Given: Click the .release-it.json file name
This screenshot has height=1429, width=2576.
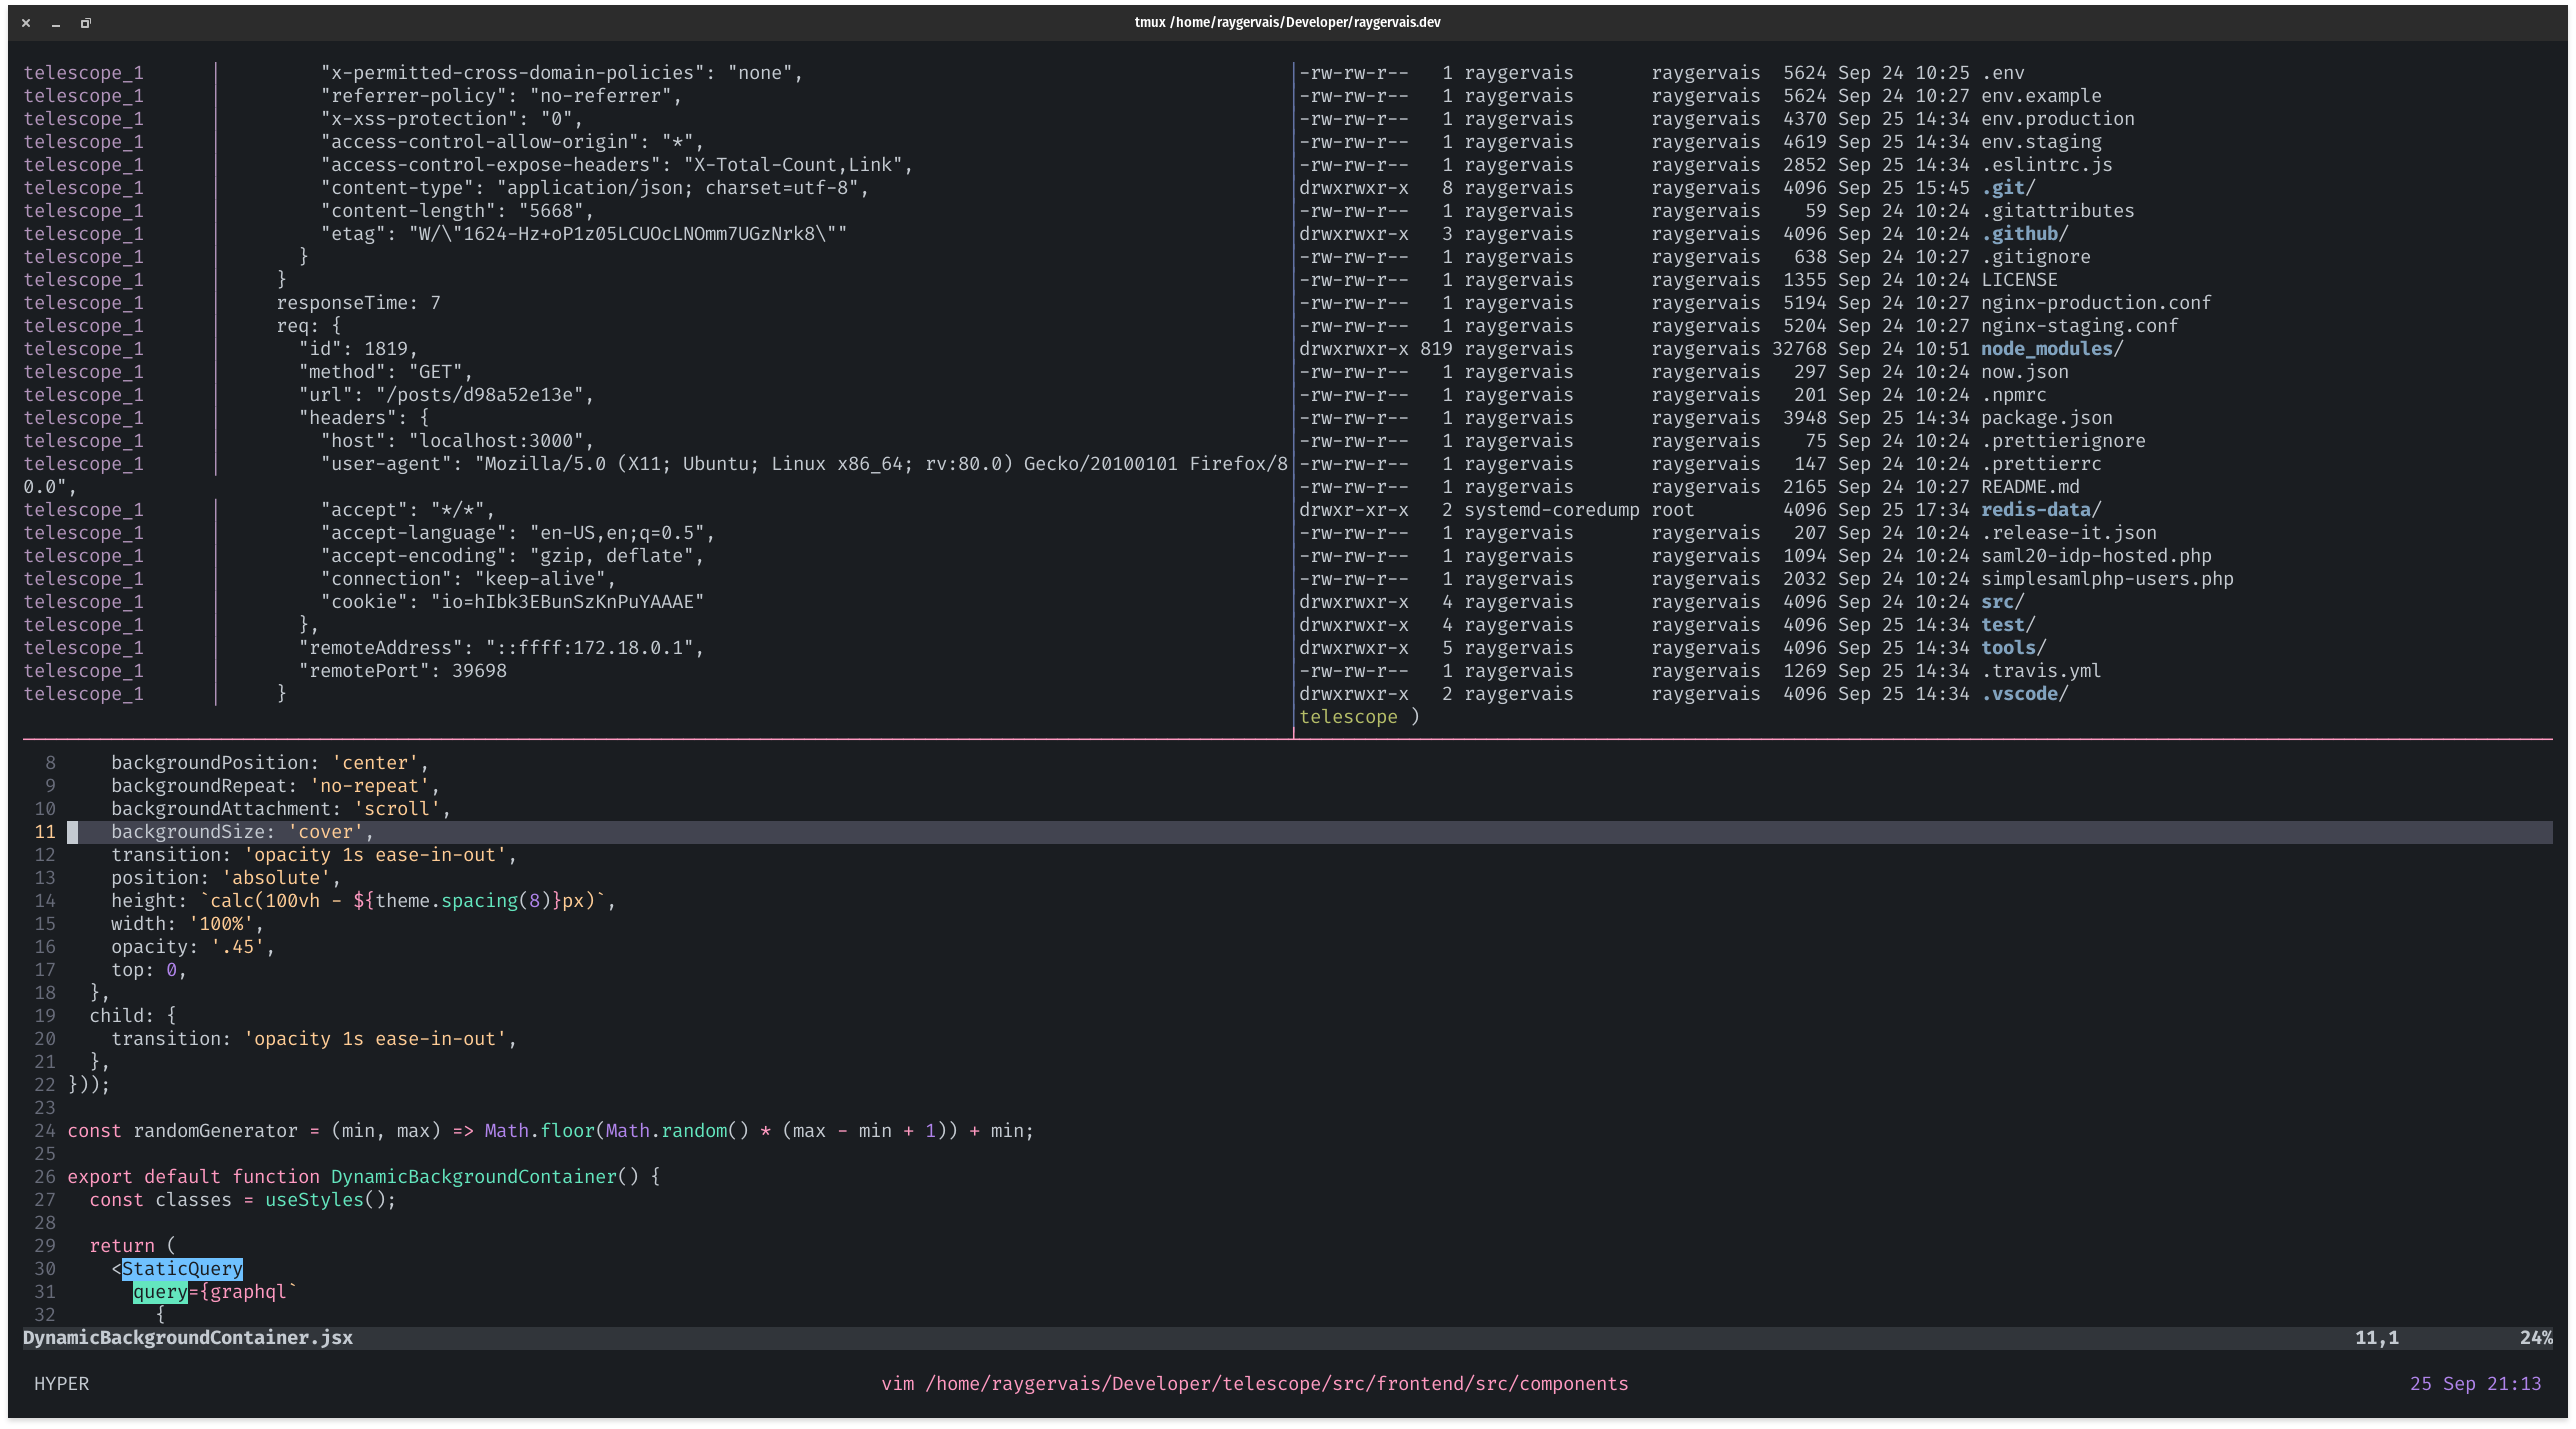Looking at the screenshot, I should click(2069, 533).
